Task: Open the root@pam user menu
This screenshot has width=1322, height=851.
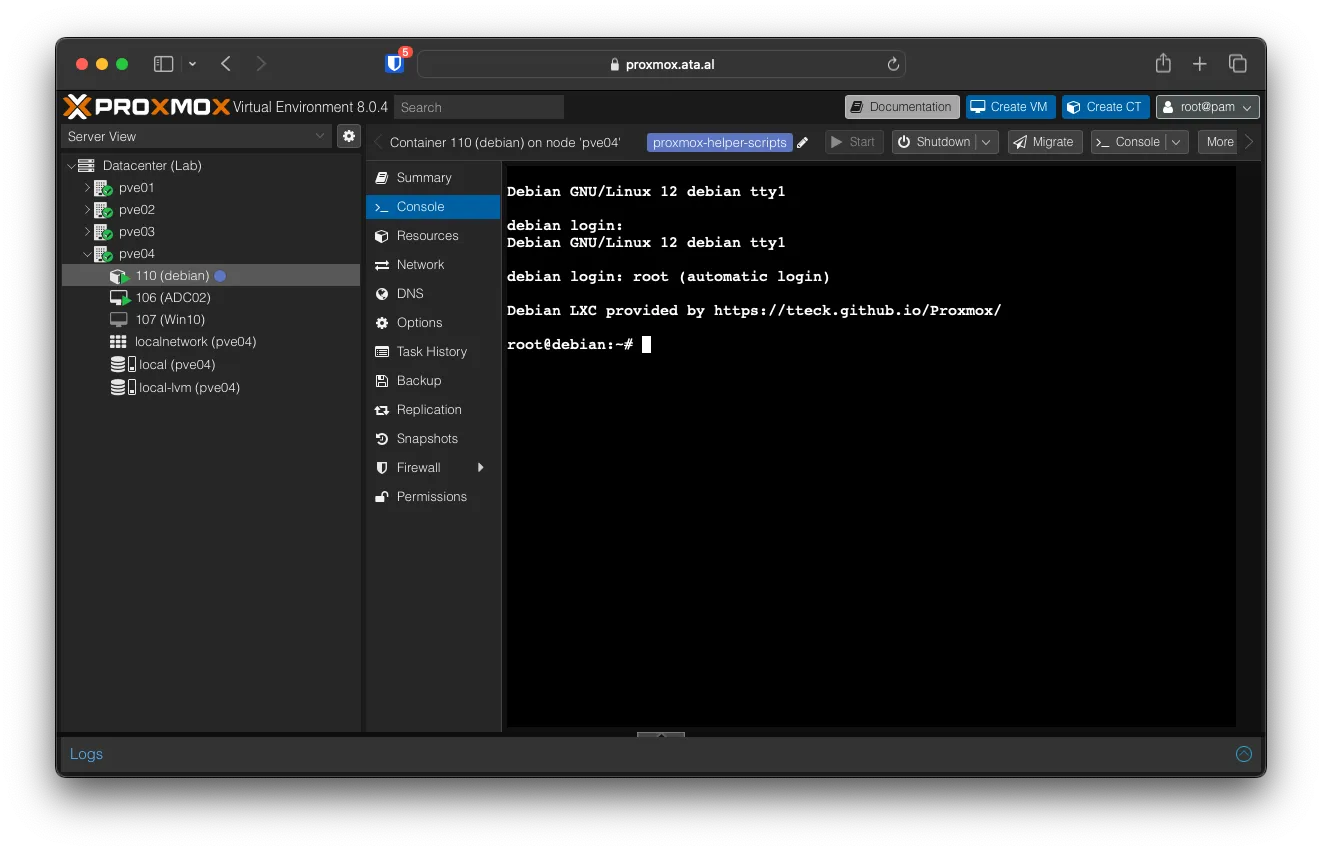Action: [1207, 107]
